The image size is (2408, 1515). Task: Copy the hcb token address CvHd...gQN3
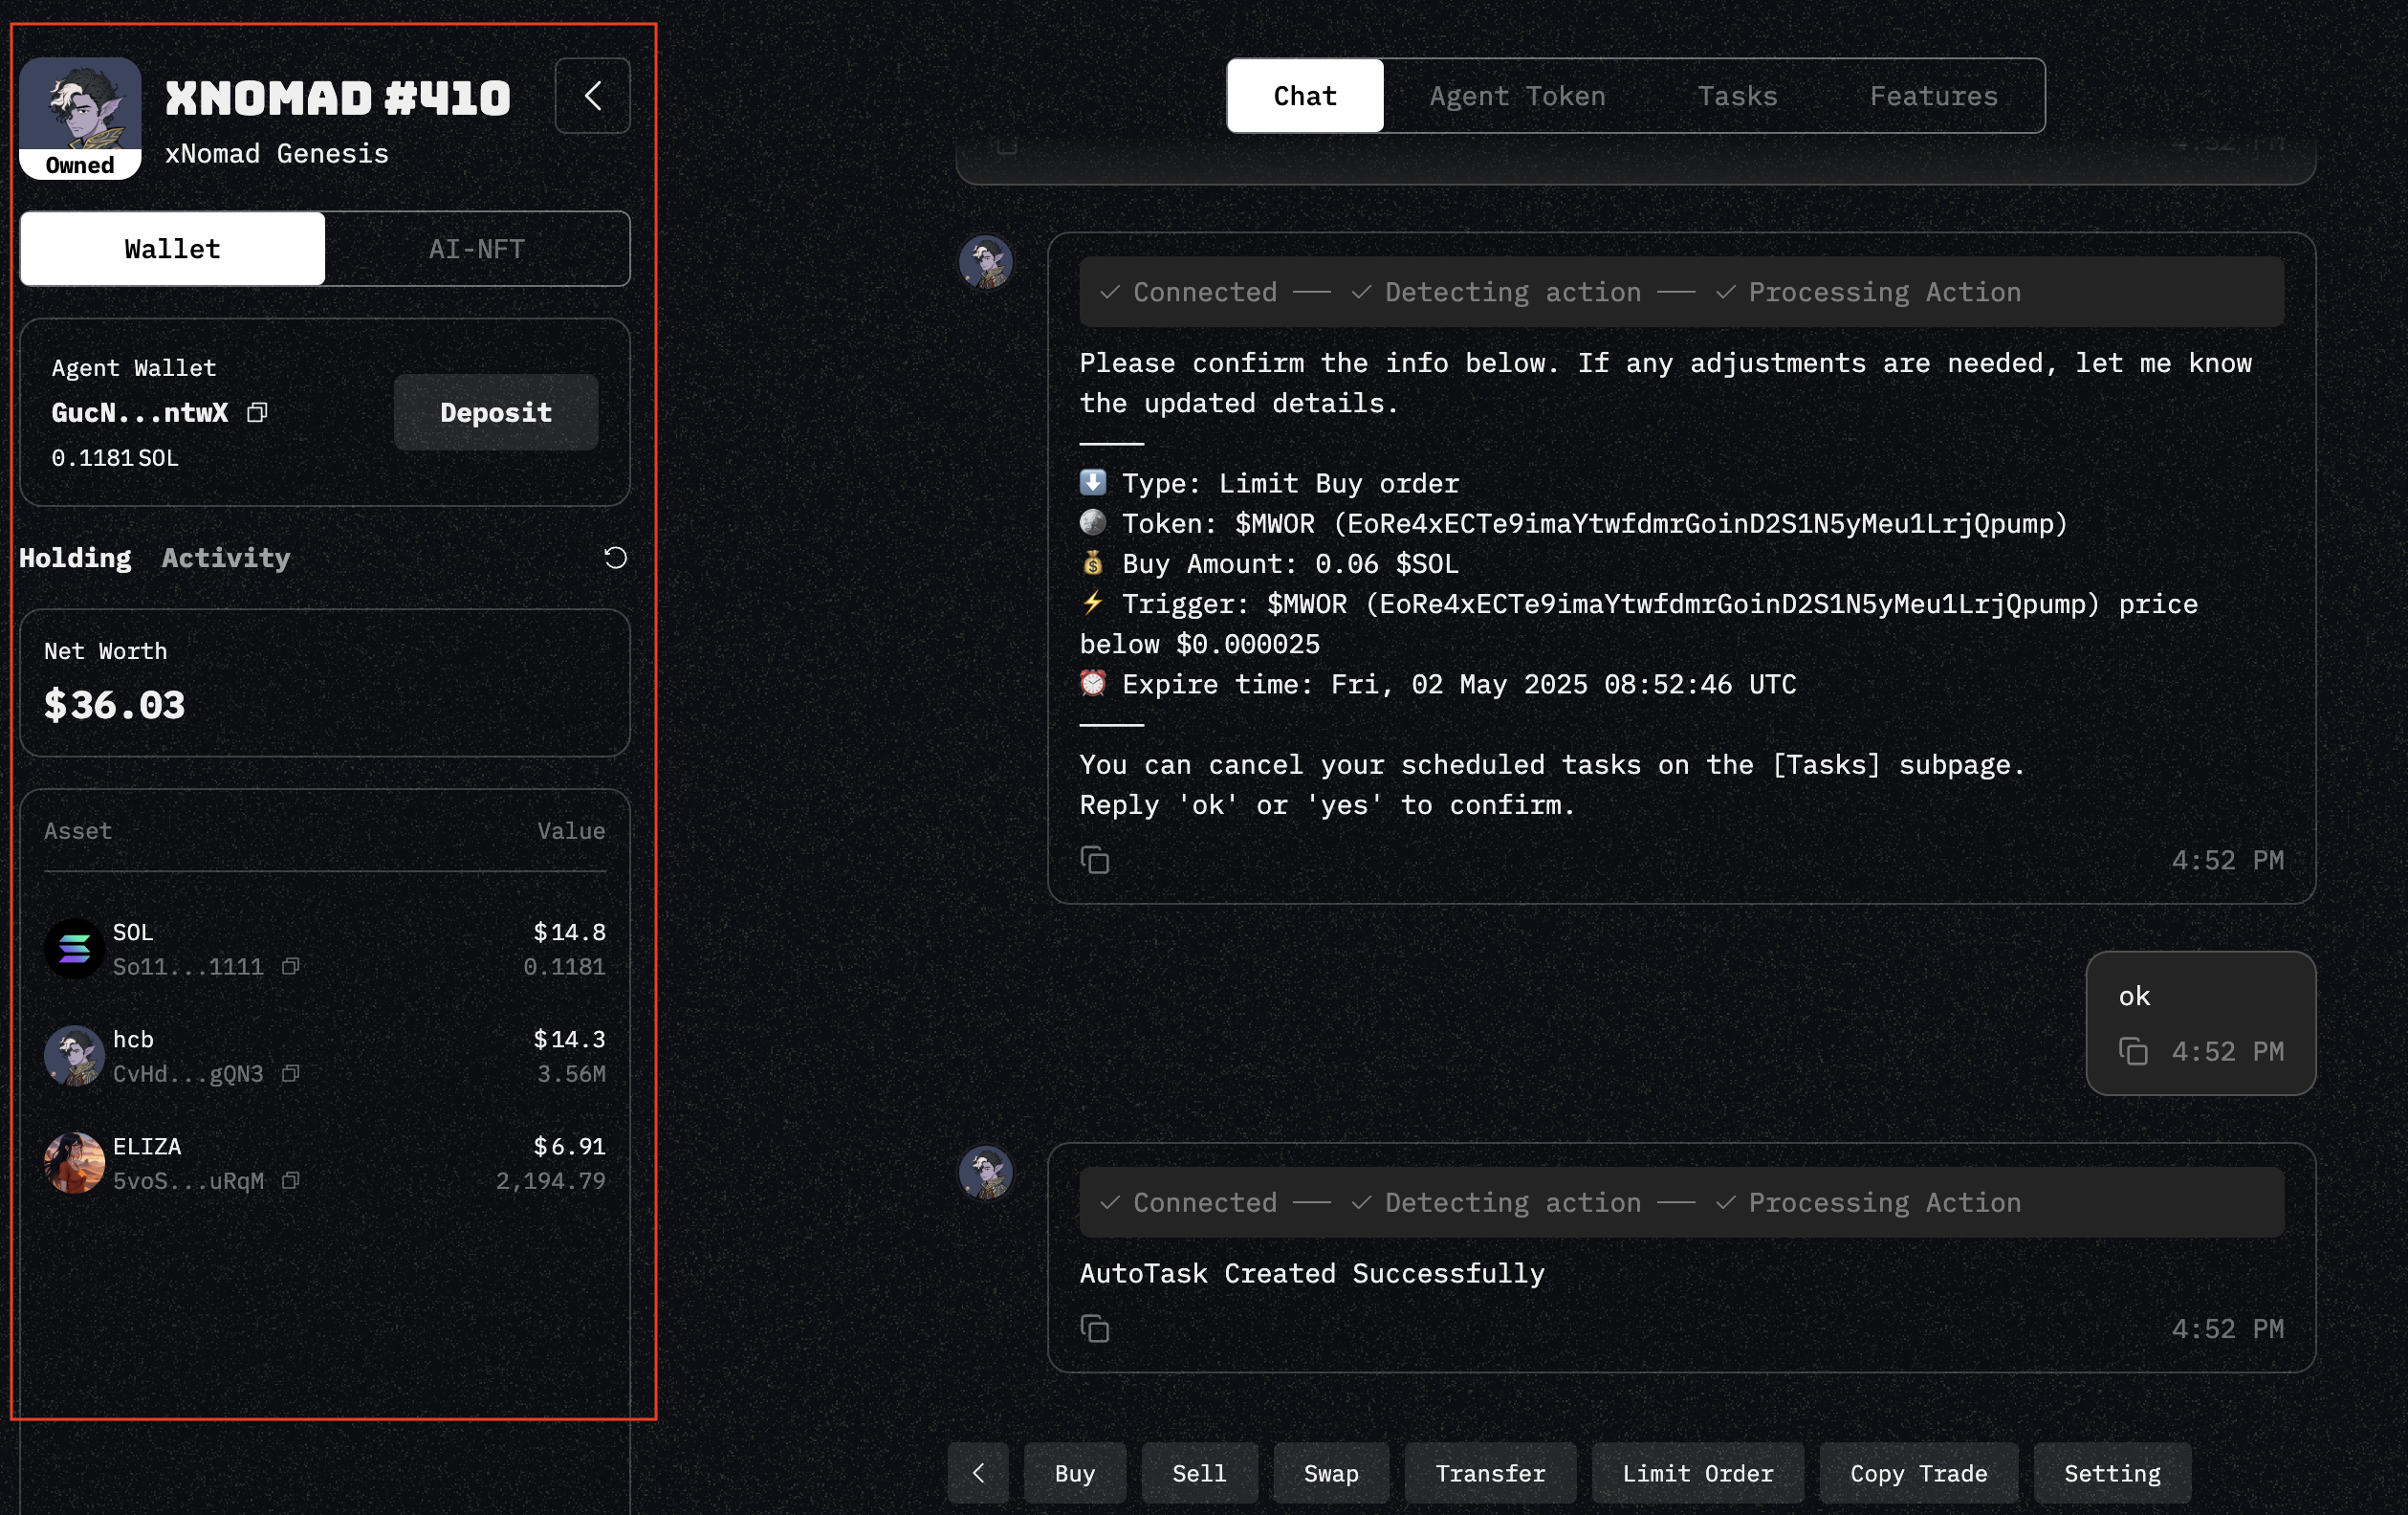point(290,1073)
